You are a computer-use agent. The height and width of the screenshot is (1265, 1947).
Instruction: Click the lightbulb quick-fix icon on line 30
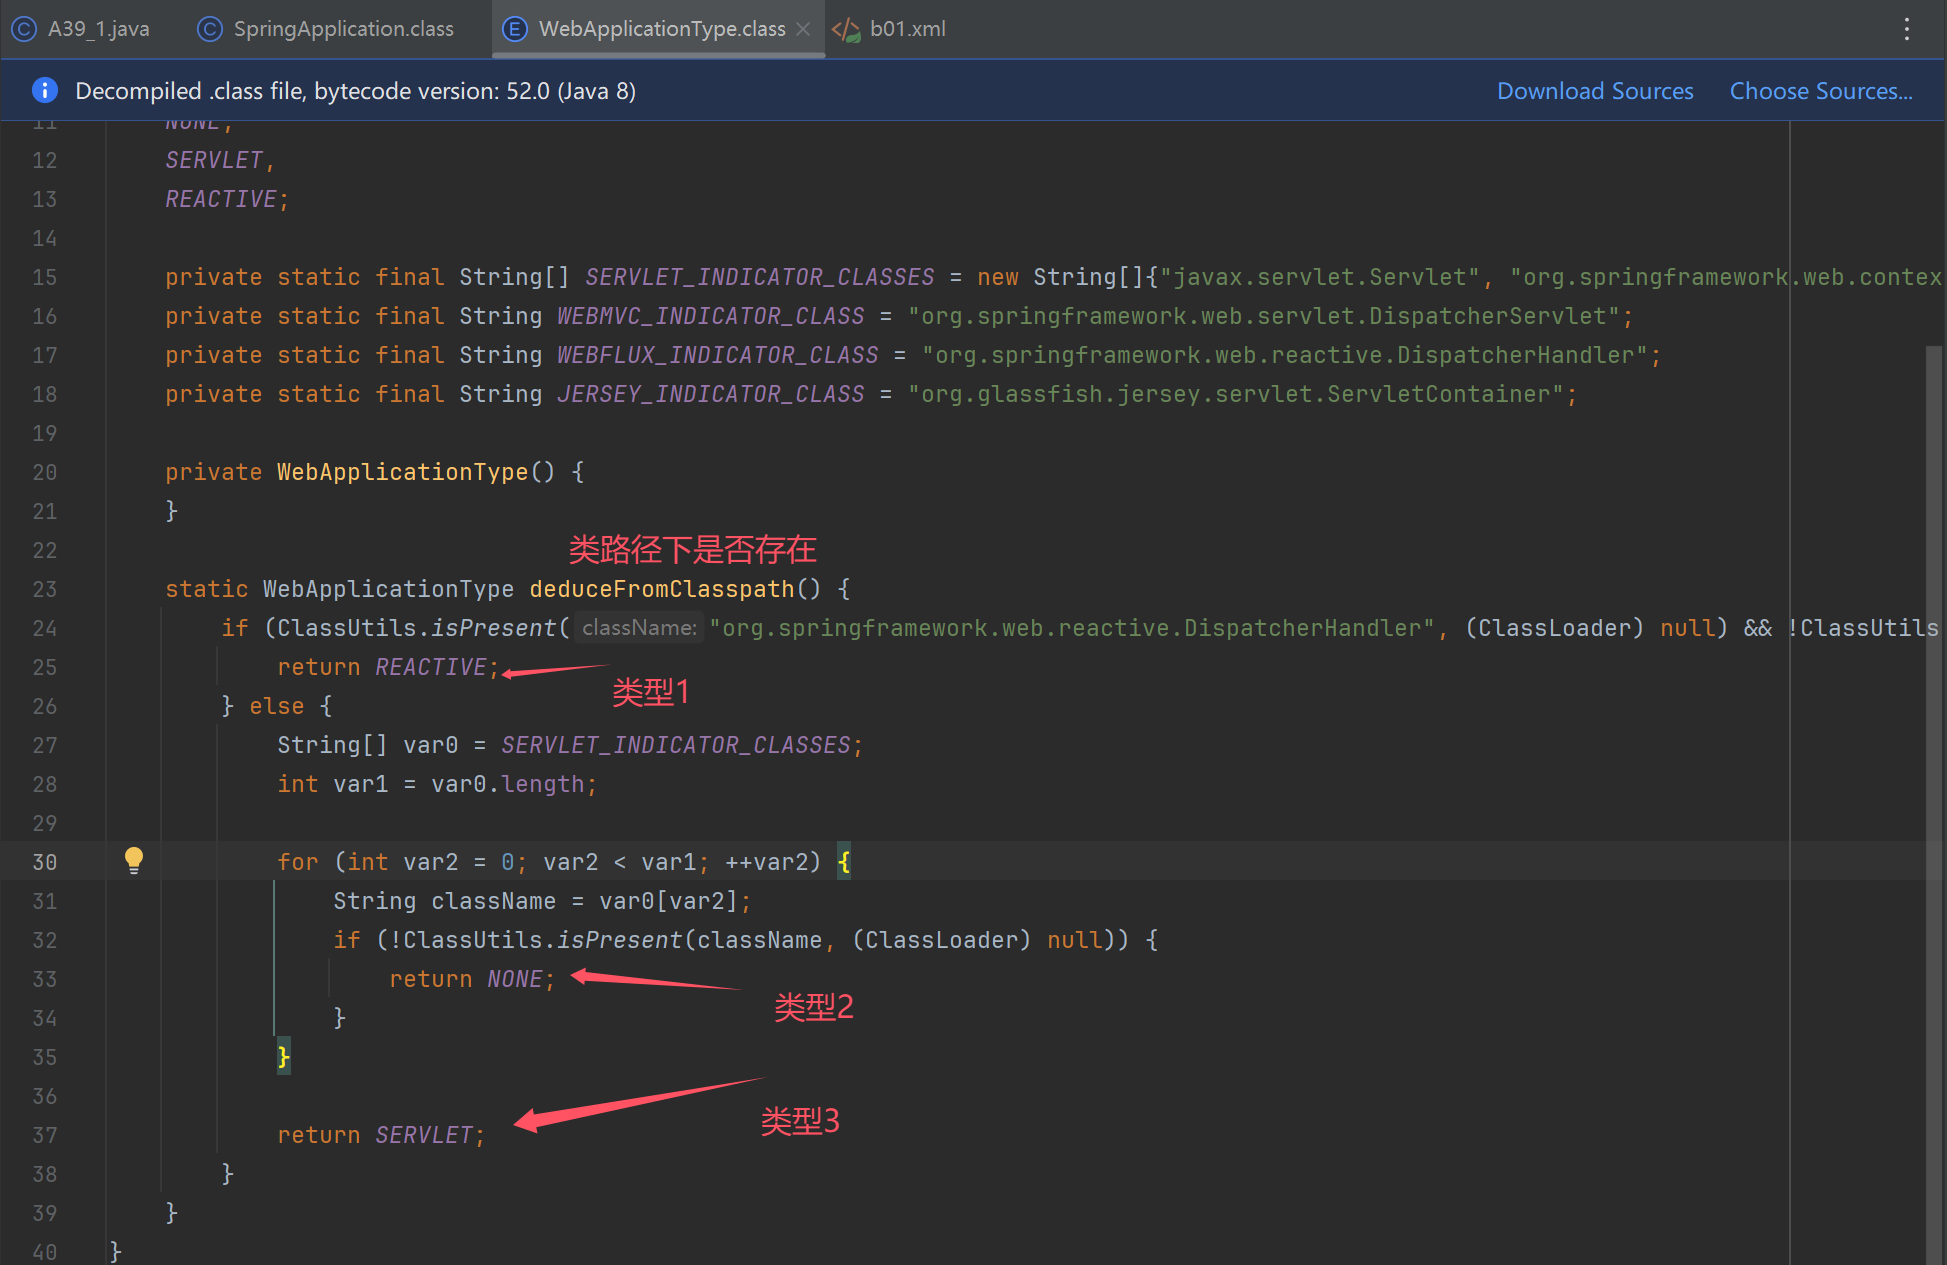134,860
